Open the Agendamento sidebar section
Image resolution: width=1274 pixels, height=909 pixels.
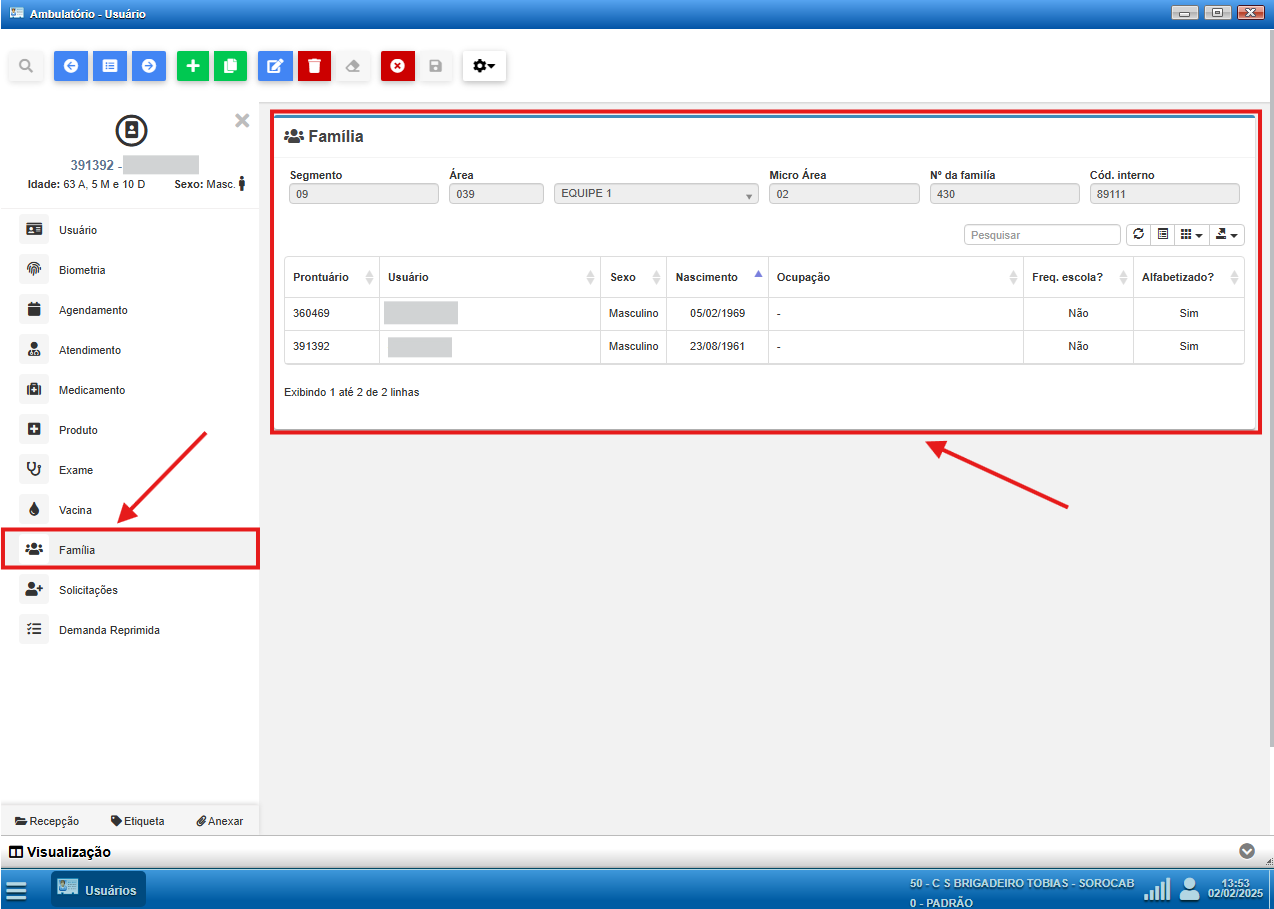(x=93, y=310)
